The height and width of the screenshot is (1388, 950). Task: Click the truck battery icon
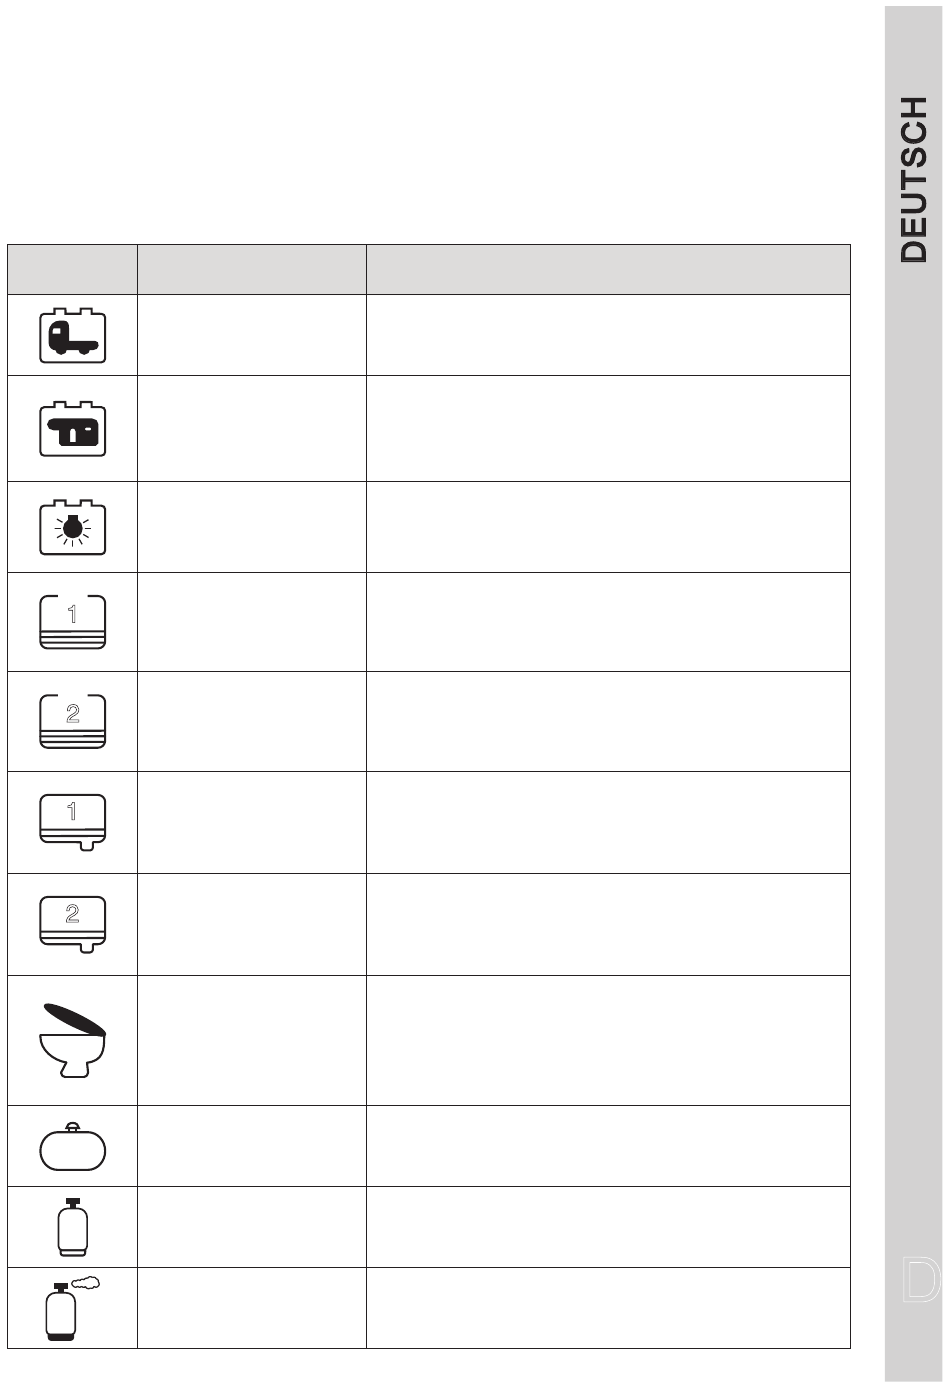click(x=72, y=335)
